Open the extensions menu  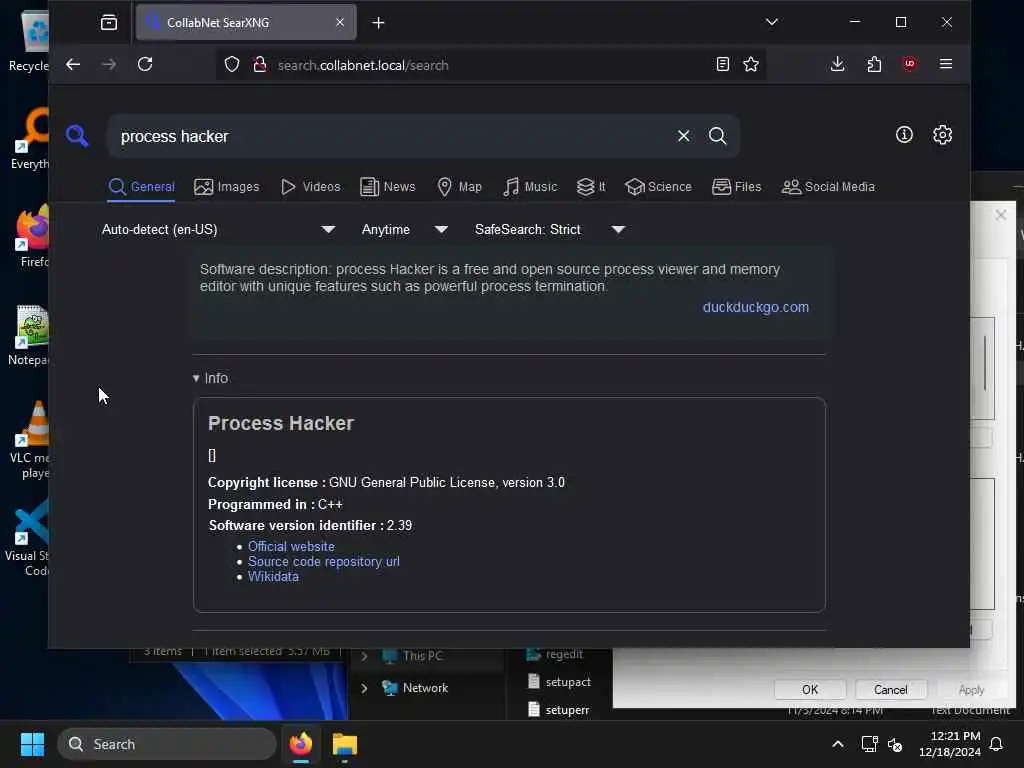click(874, 64)
